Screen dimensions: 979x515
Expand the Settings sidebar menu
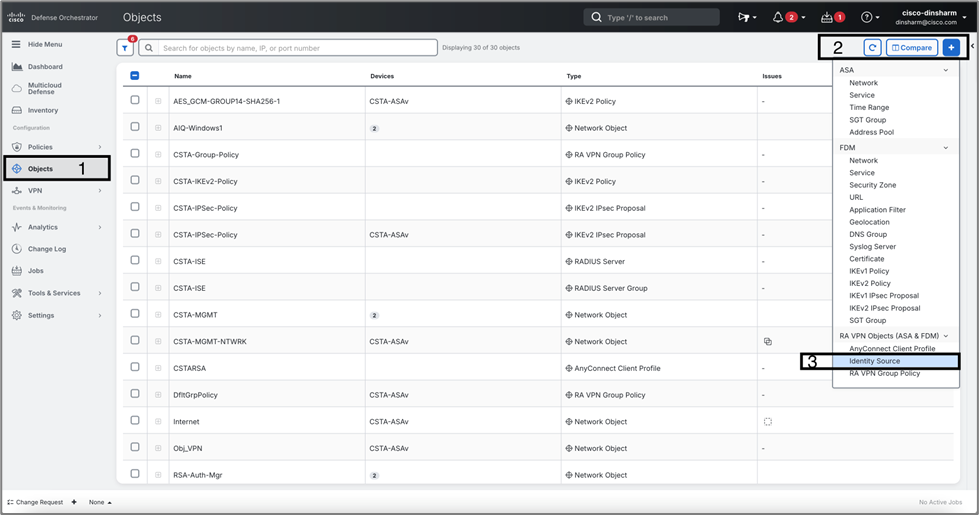[x=100, y=316]
